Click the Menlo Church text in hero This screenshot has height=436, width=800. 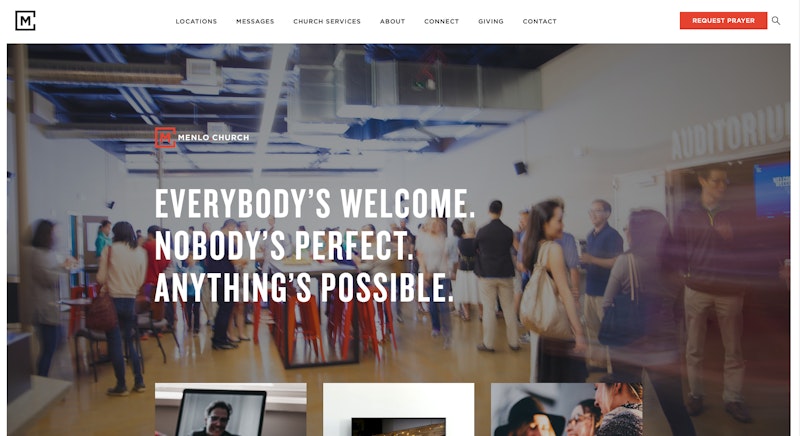213,138
